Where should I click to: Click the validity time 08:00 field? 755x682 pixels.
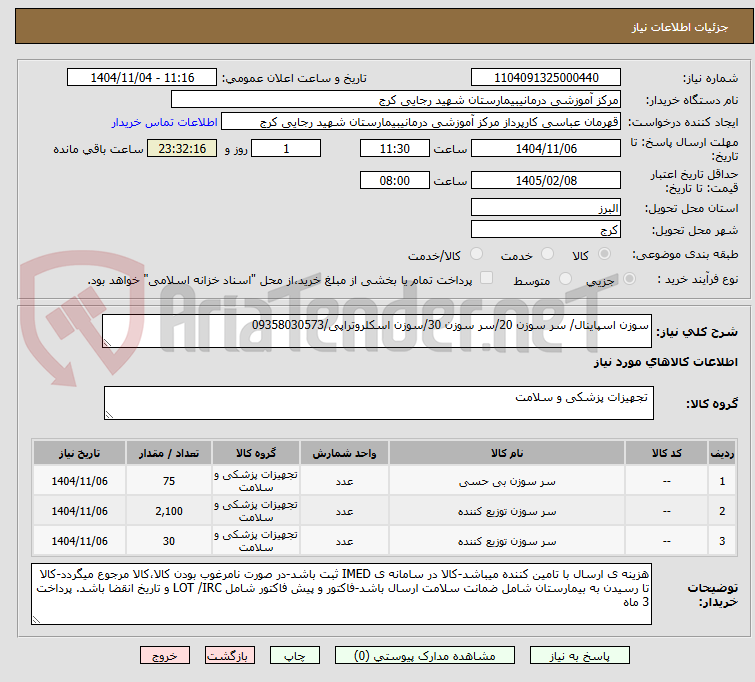tap(394, 180)
